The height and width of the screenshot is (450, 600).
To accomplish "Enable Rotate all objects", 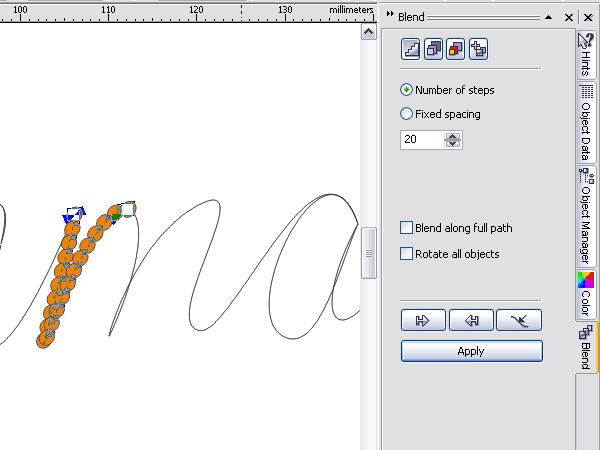I will [x=450, y=254].
